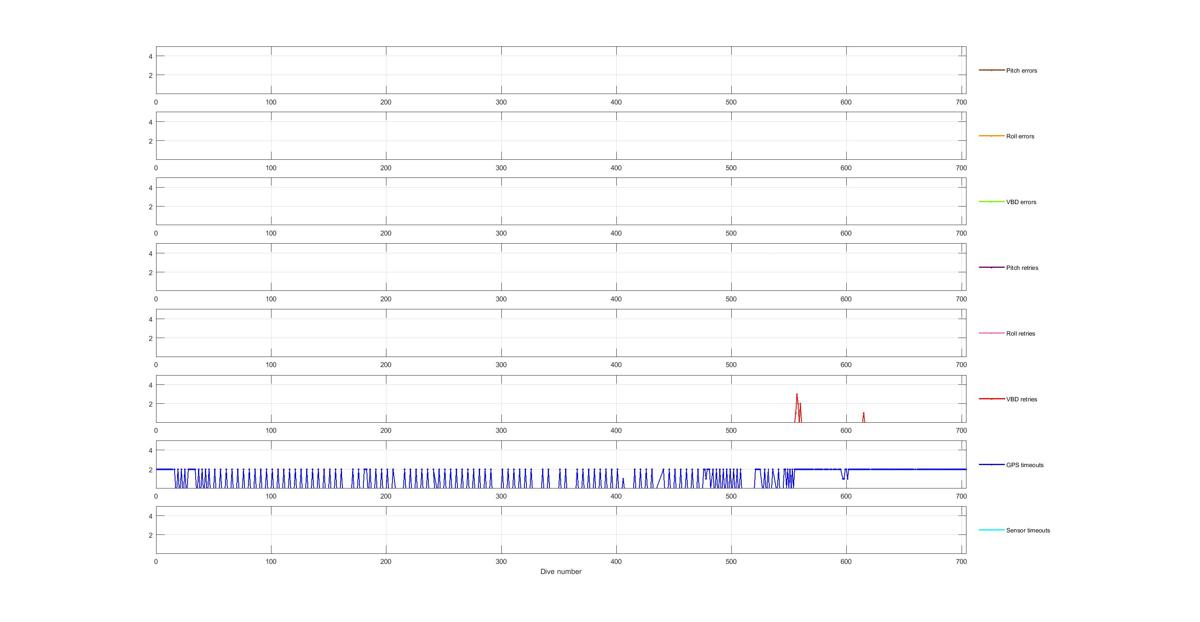
Task: Click the smaller red VBD retries spike after dive 600
Action: [863, 417]
